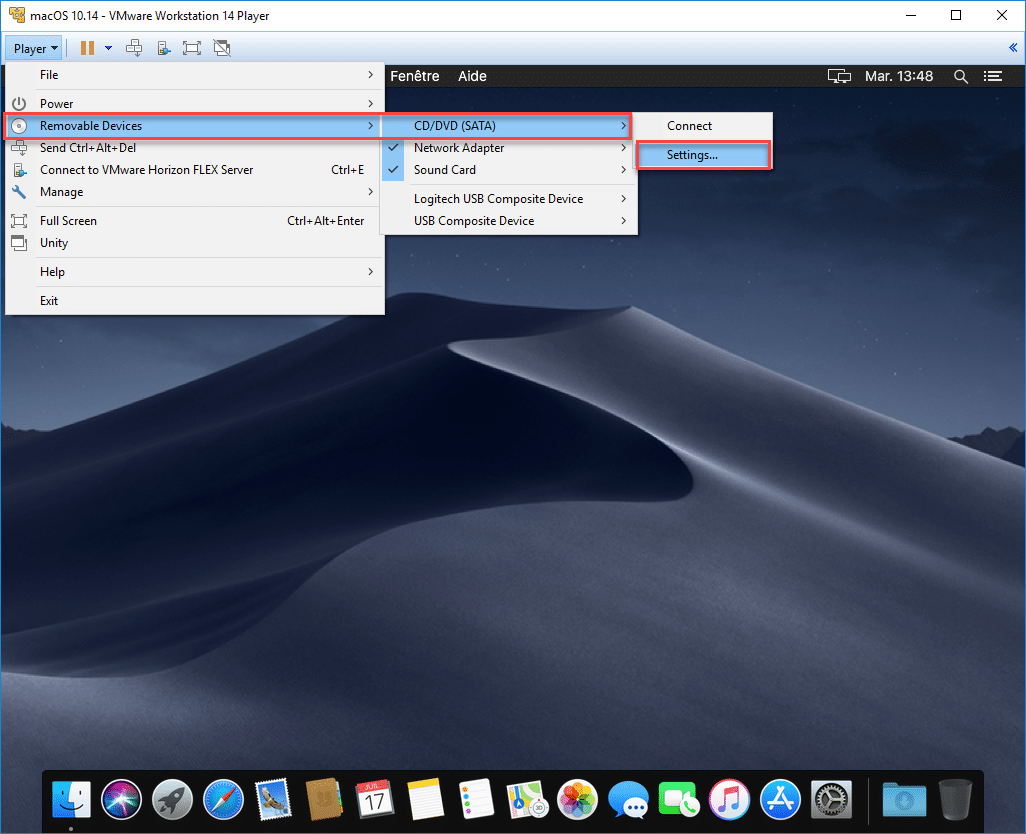Collapse the toolbar with the double chevron
The width and height of the screenshot is (1026, 834).
coord(1013,47)
